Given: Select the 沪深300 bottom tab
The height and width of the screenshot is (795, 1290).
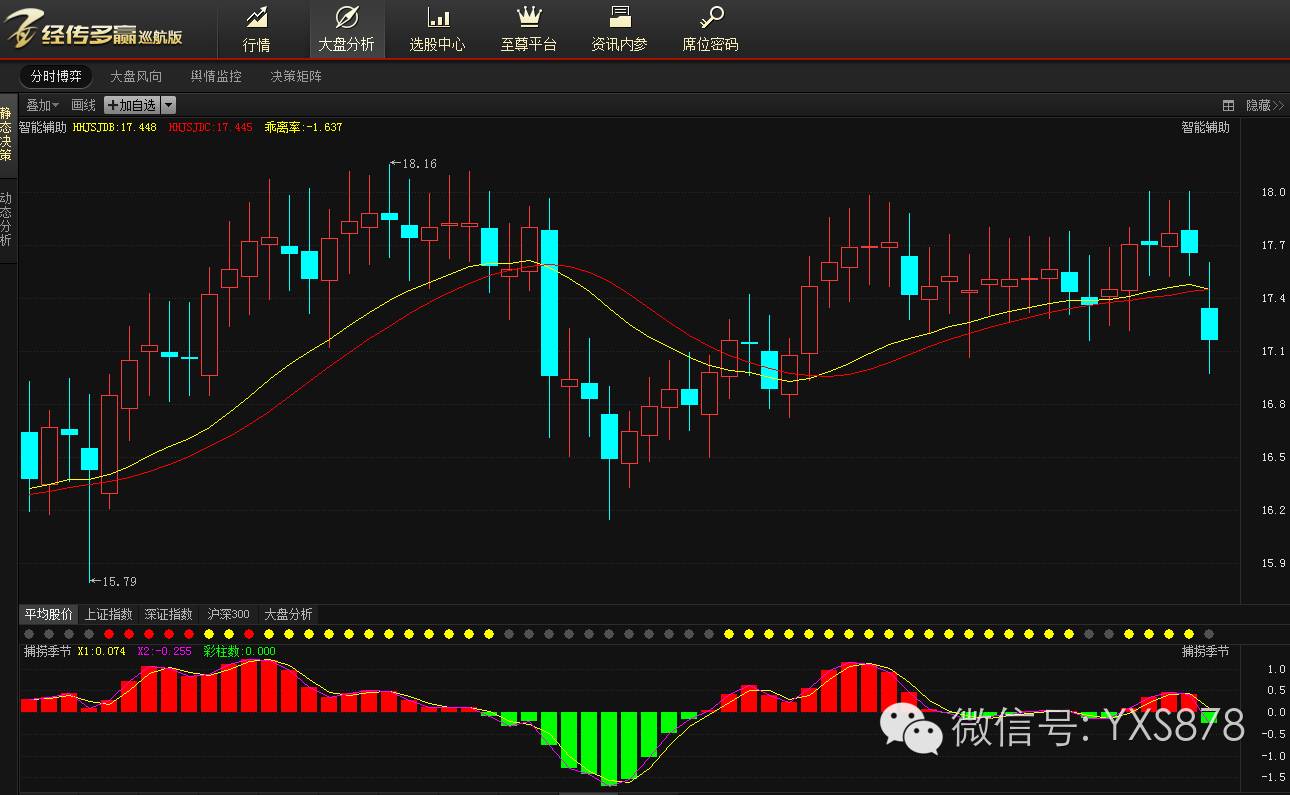Looking at the screenshot, I should pyautogui.click(x=228, y=614).
